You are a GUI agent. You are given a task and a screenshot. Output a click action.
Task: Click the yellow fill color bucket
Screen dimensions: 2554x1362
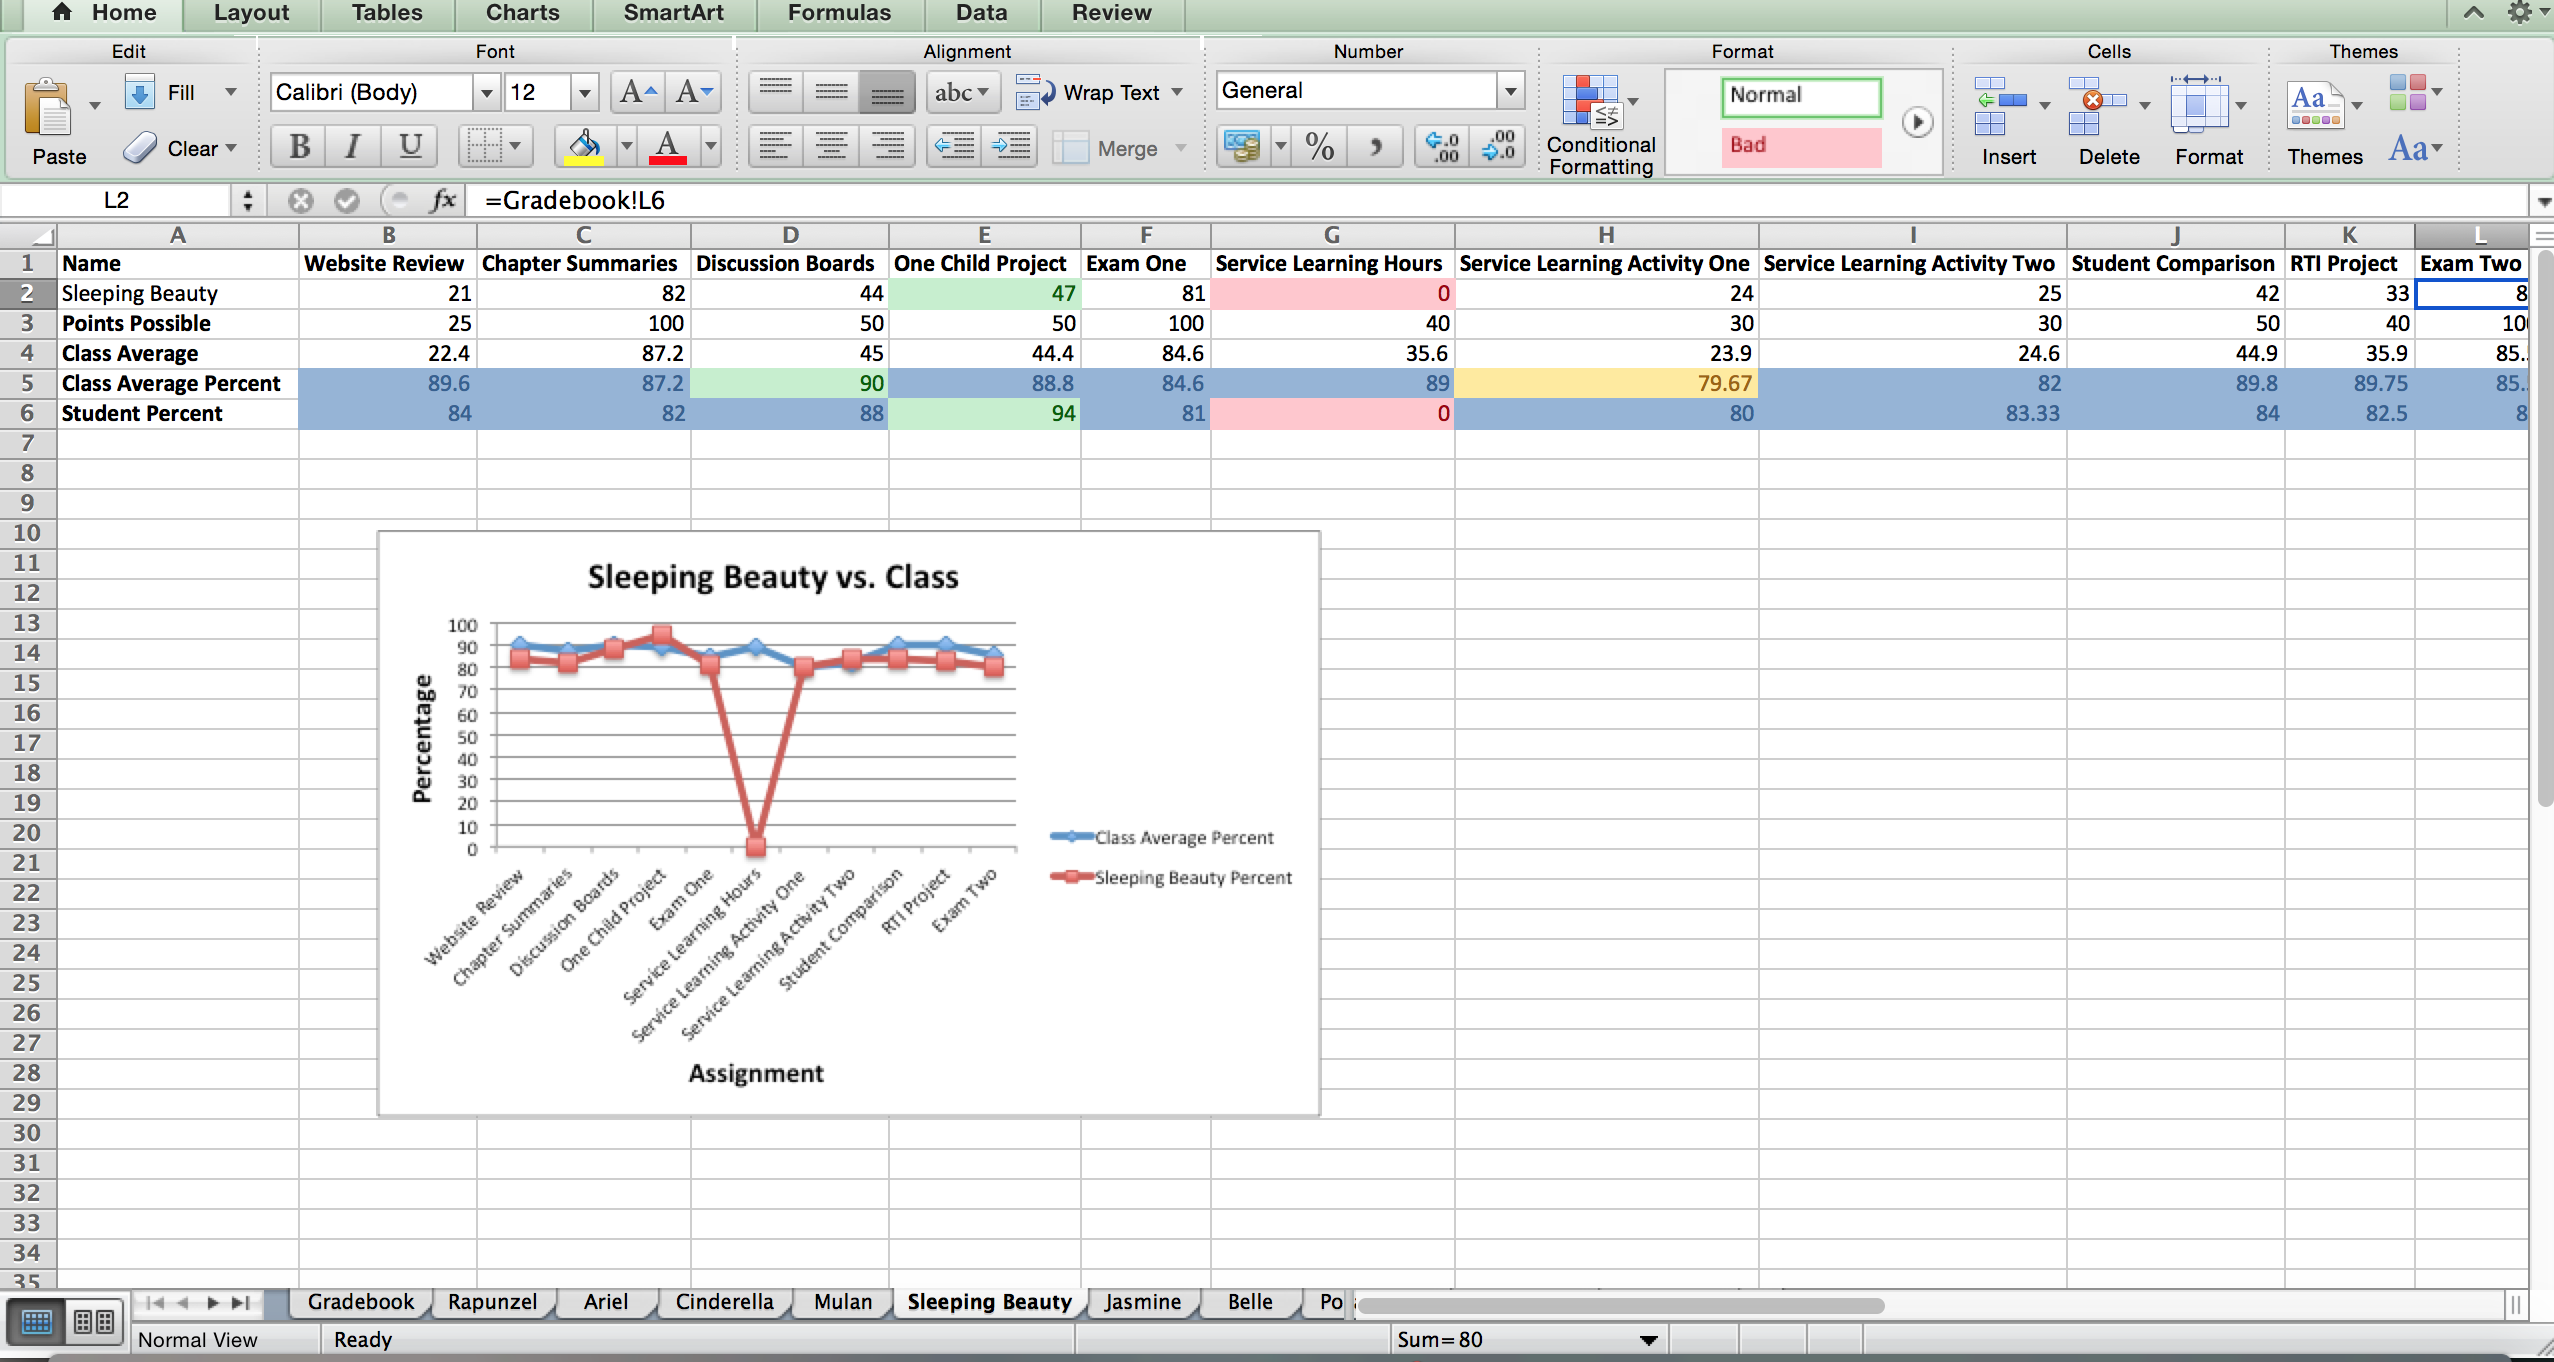coord(584,147)
